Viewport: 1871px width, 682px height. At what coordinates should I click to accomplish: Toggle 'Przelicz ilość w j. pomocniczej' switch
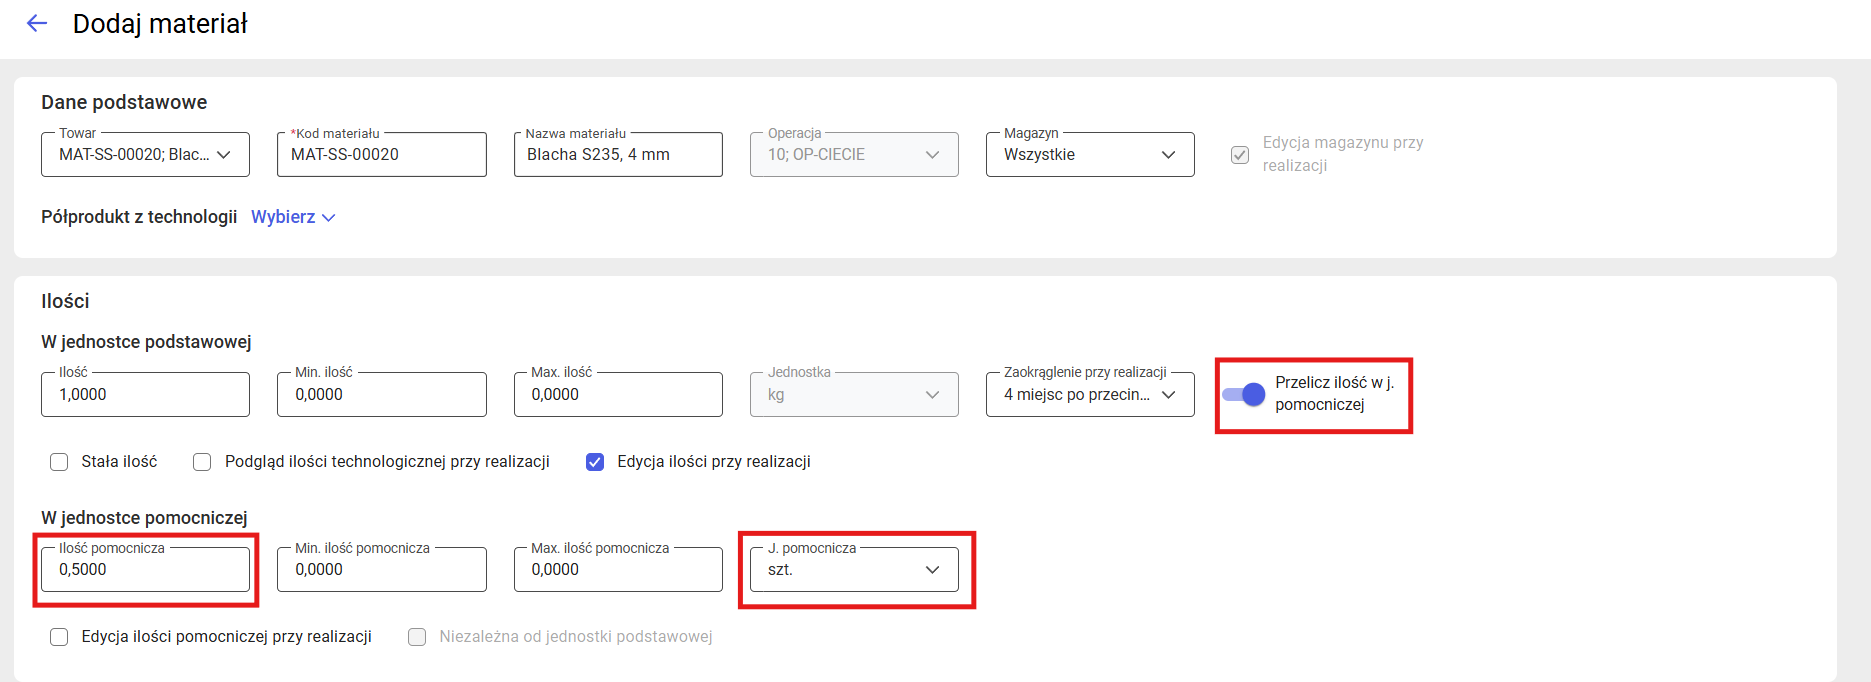1243,394
